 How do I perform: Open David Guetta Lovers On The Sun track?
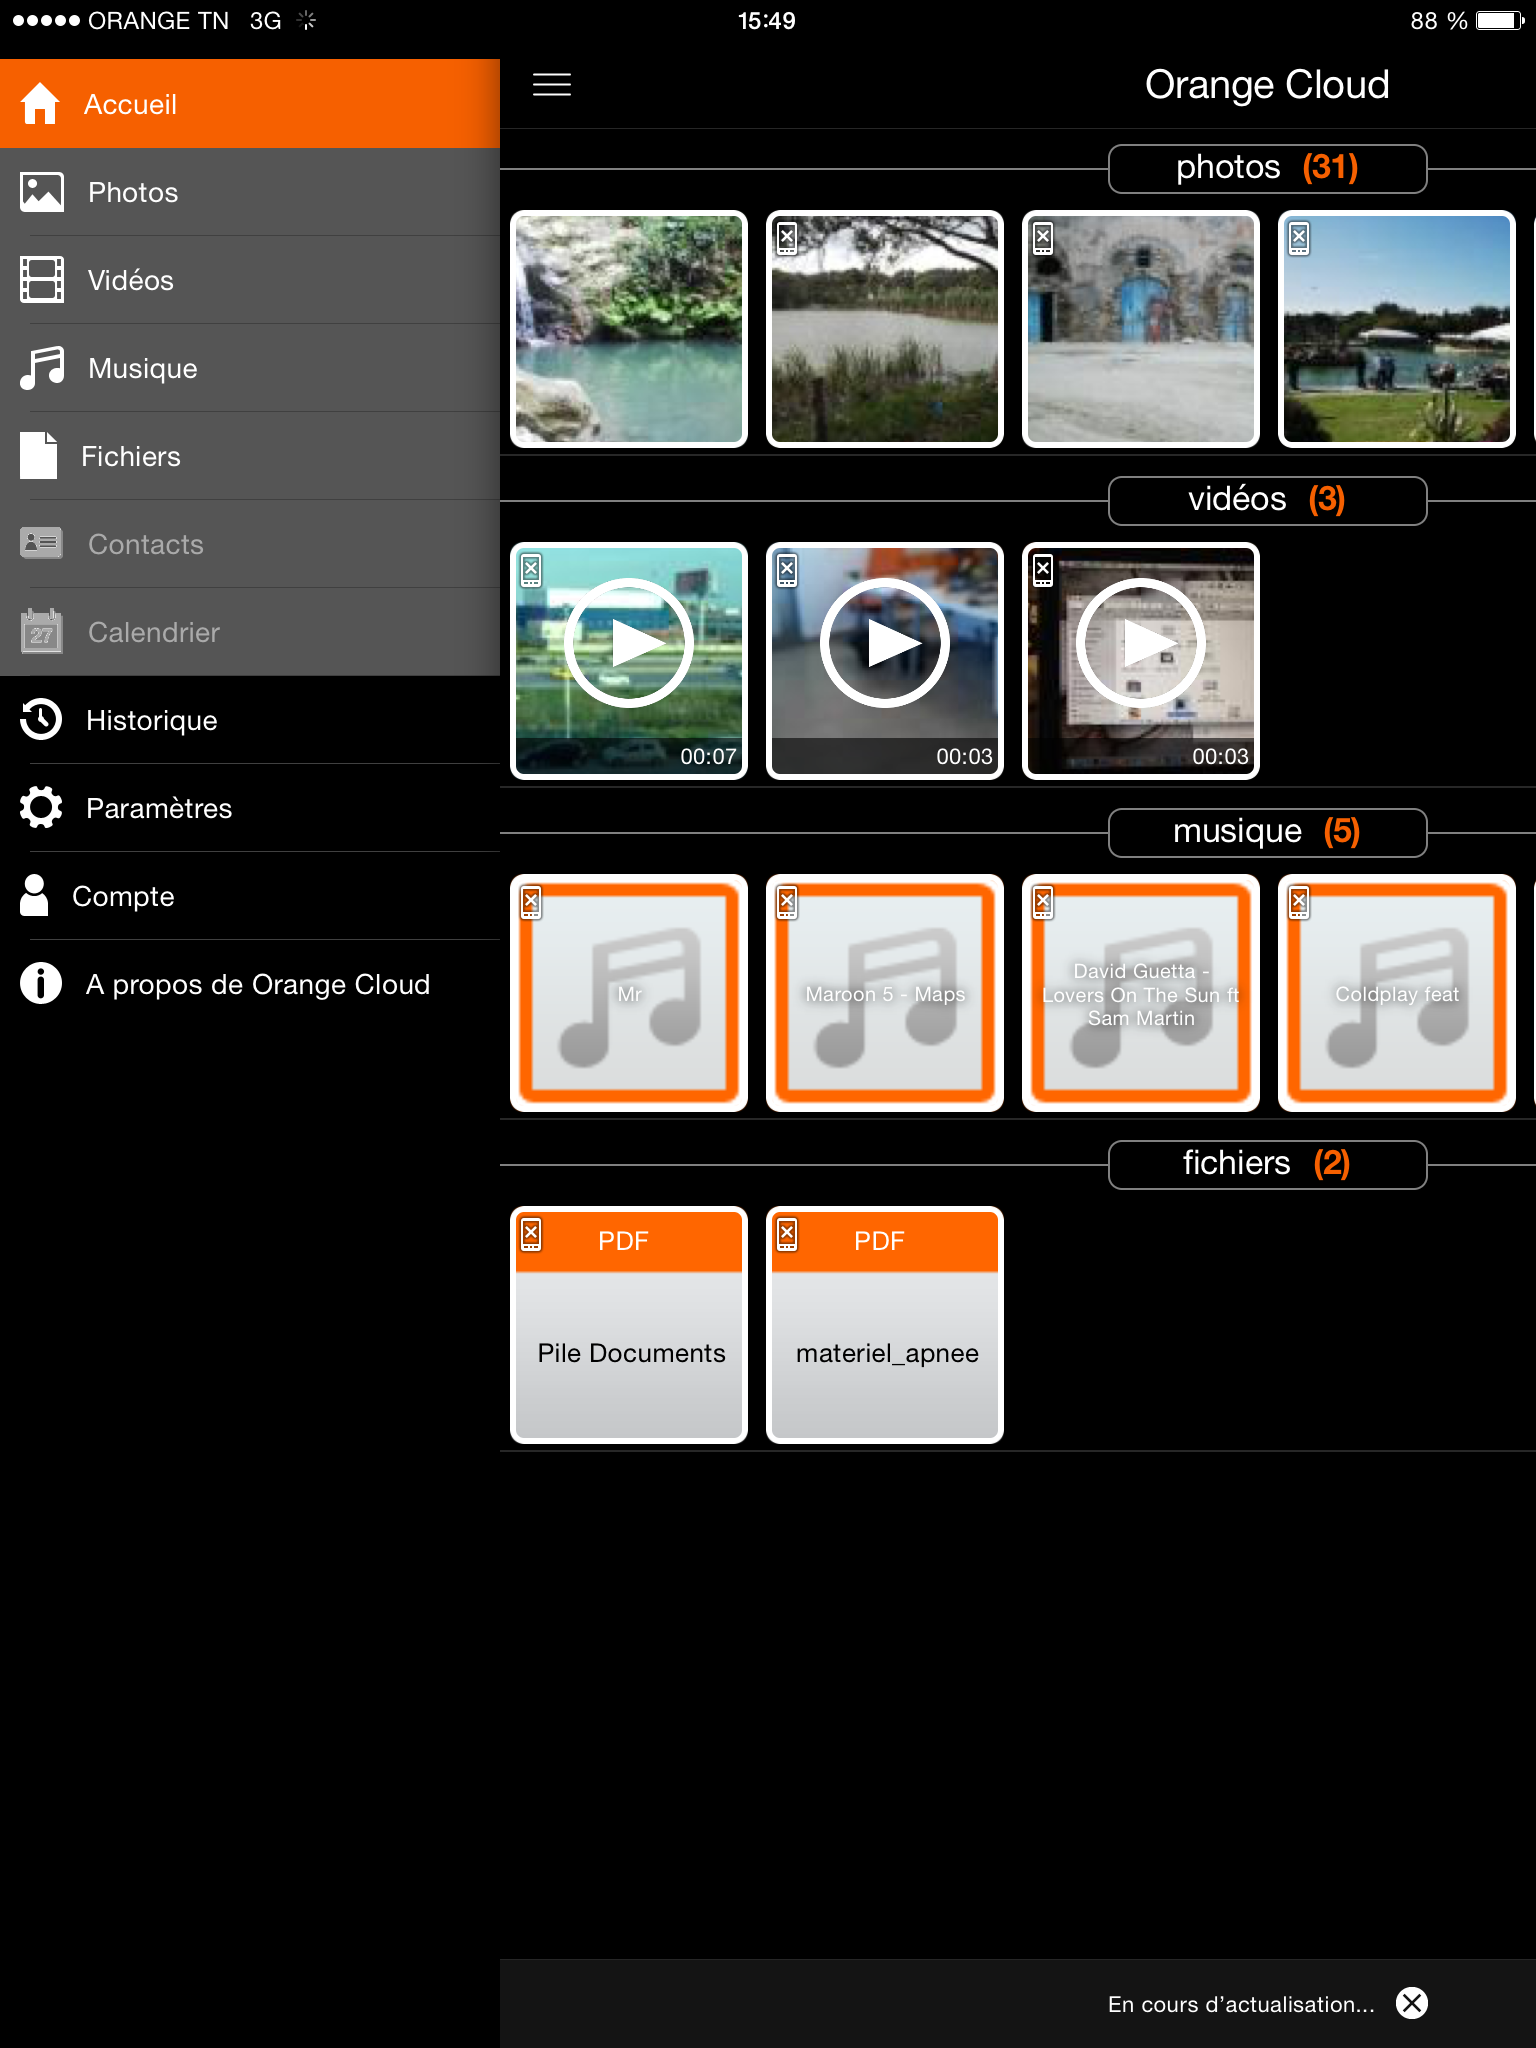click(x=1141, y=993)
